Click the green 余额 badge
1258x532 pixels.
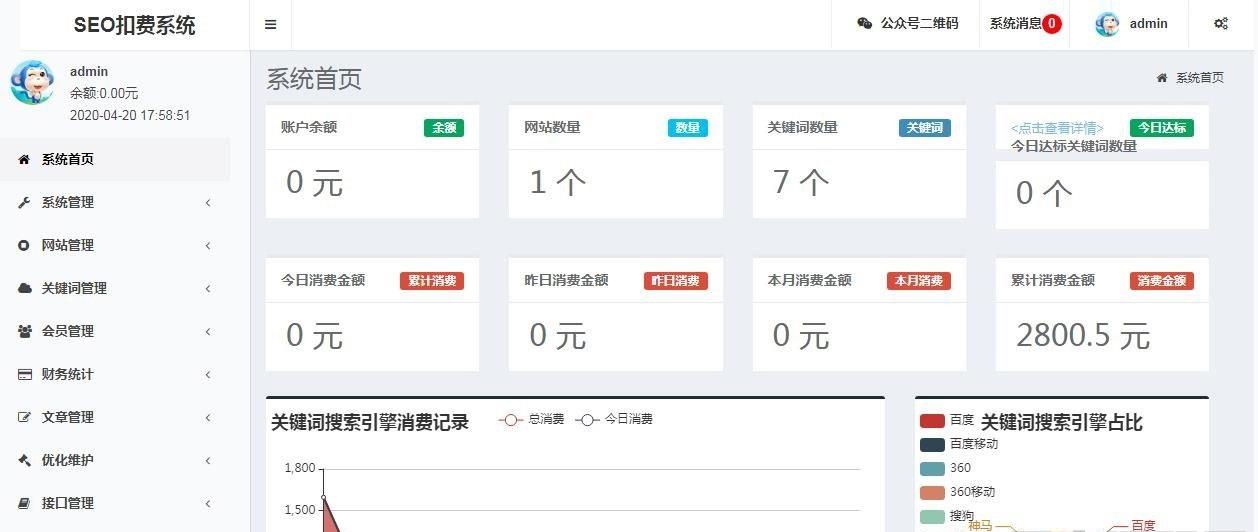(x=444, y=128)
